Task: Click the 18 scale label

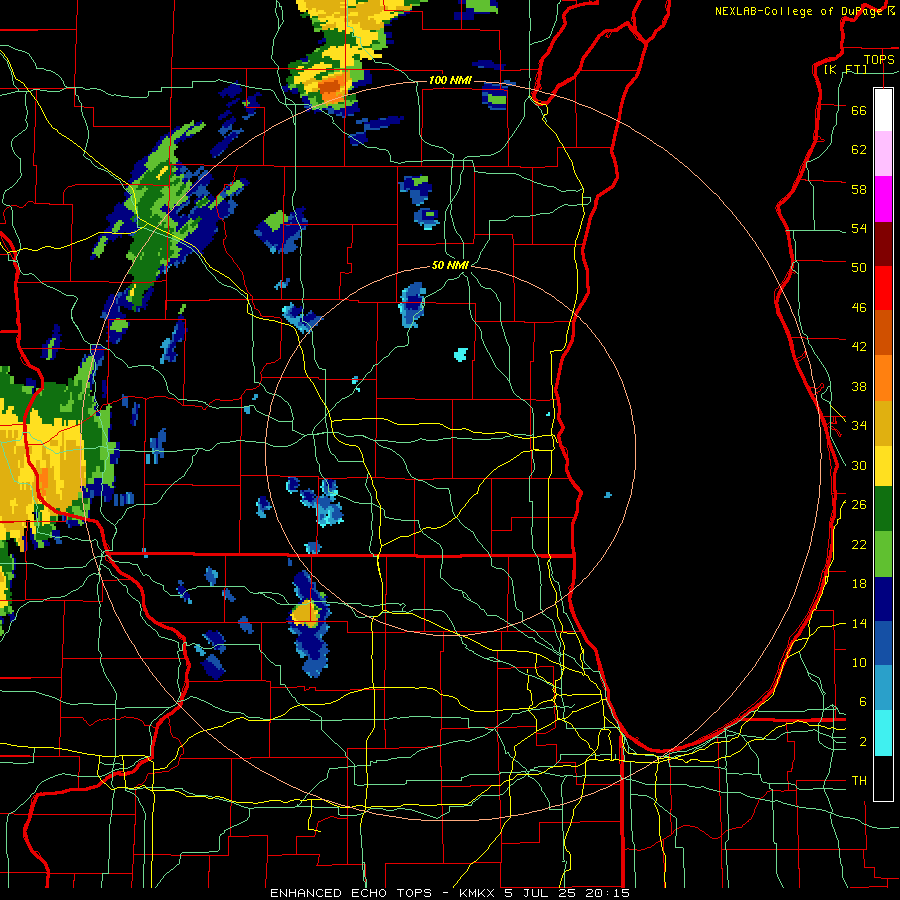Action: (x=859, y=584)
